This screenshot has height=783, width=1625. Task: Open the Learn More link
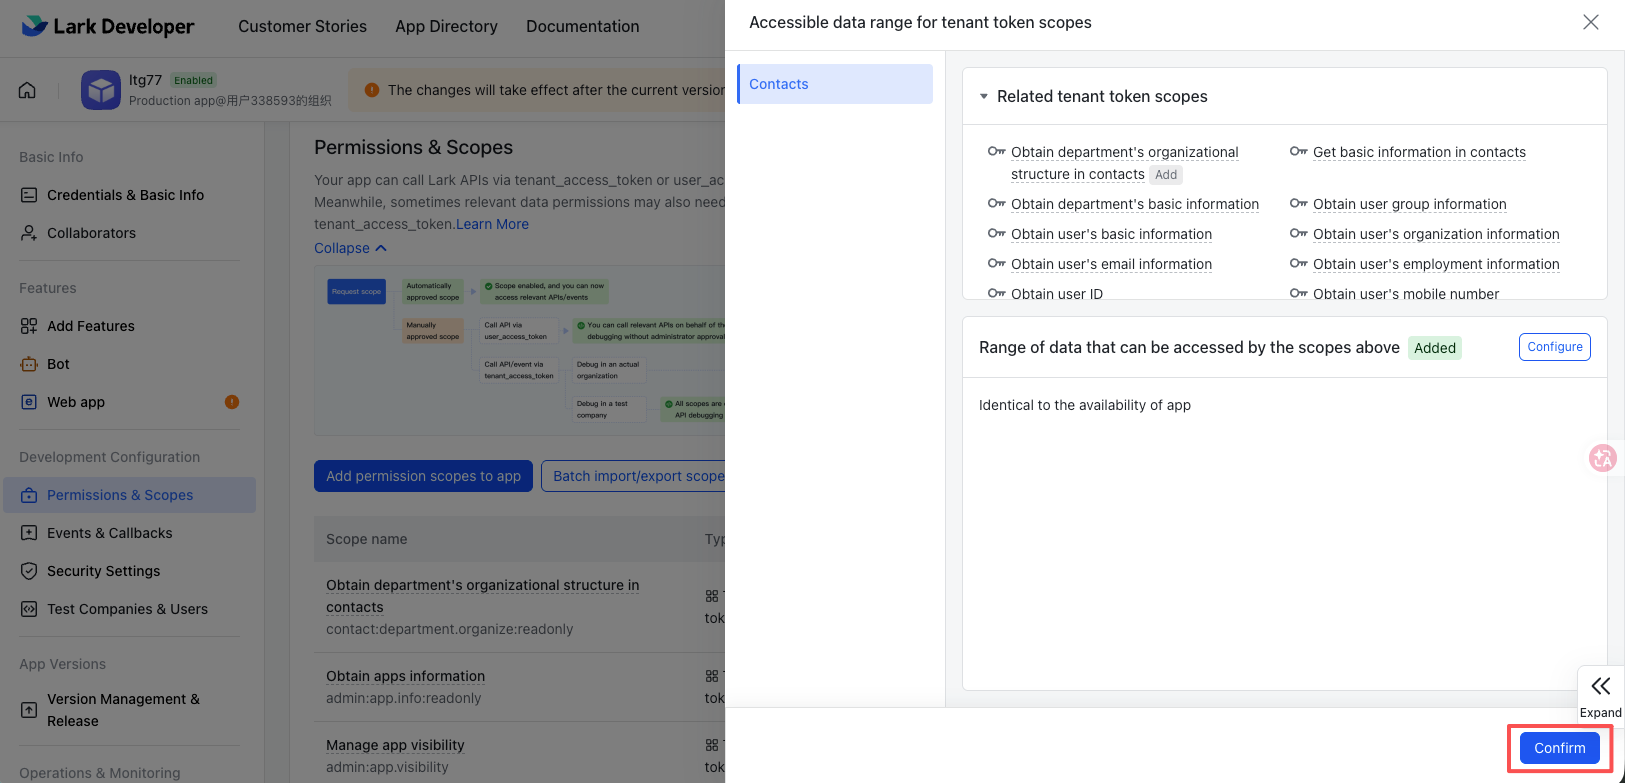[x=492, y=224]
